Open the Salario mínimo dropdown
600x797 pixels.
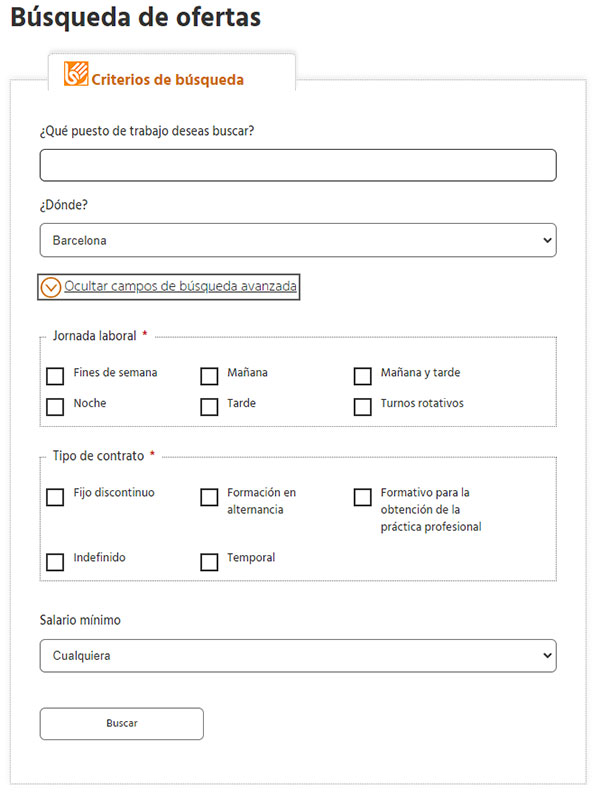pyautogui.click(x=298, y=656)
